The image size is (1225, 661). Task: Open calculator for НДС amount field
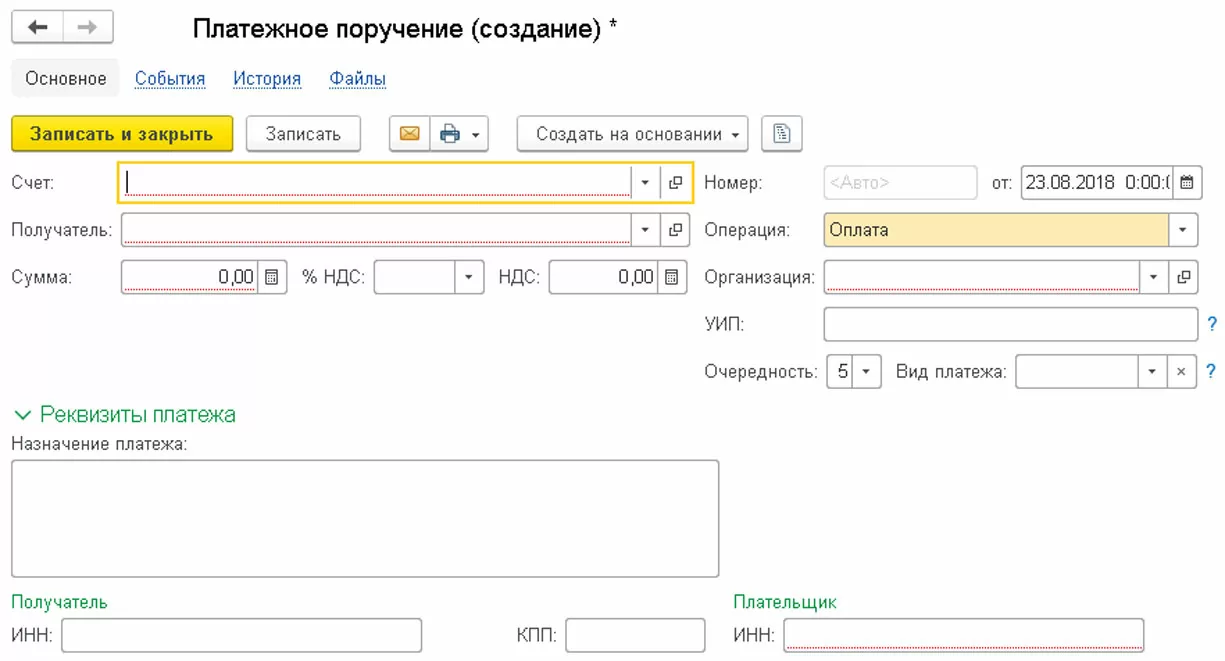click(673, 277)
